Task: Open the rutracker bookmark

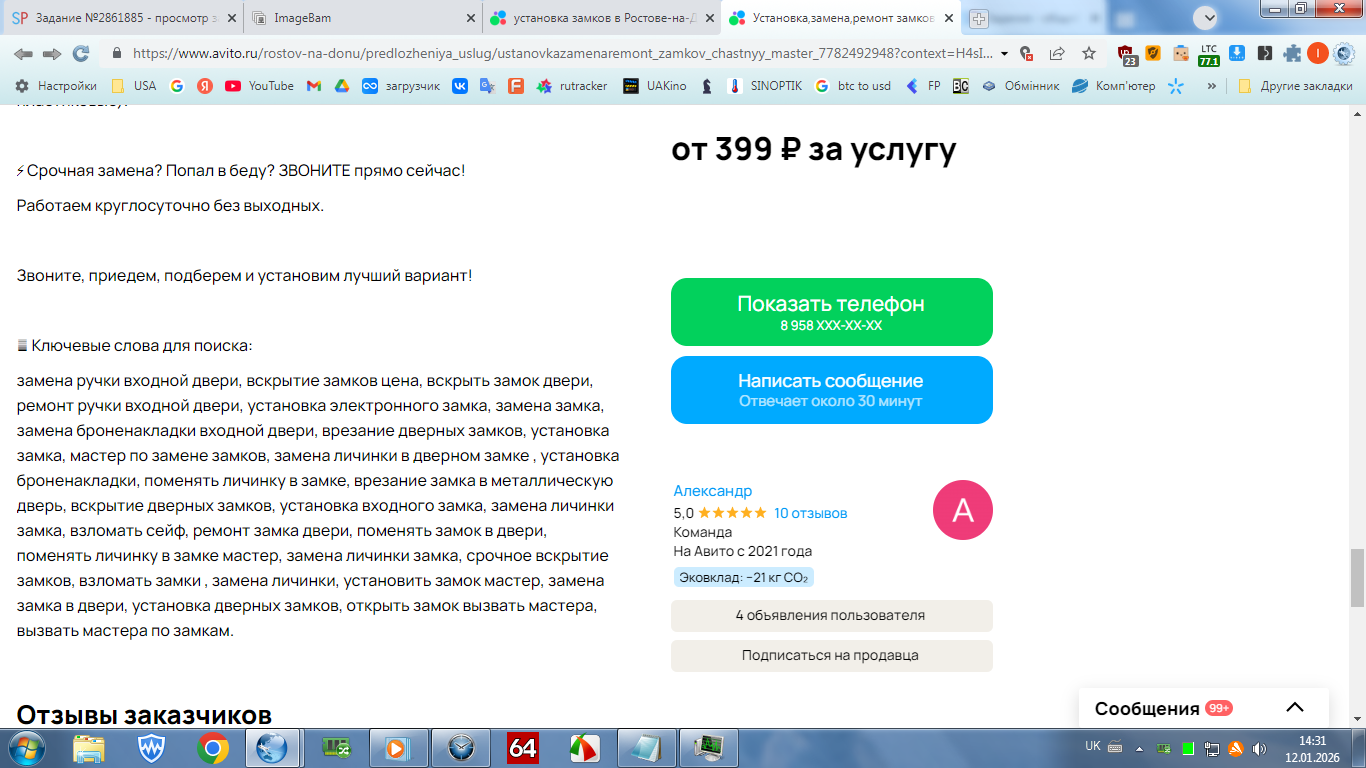Action: click(x=572, y=86)
